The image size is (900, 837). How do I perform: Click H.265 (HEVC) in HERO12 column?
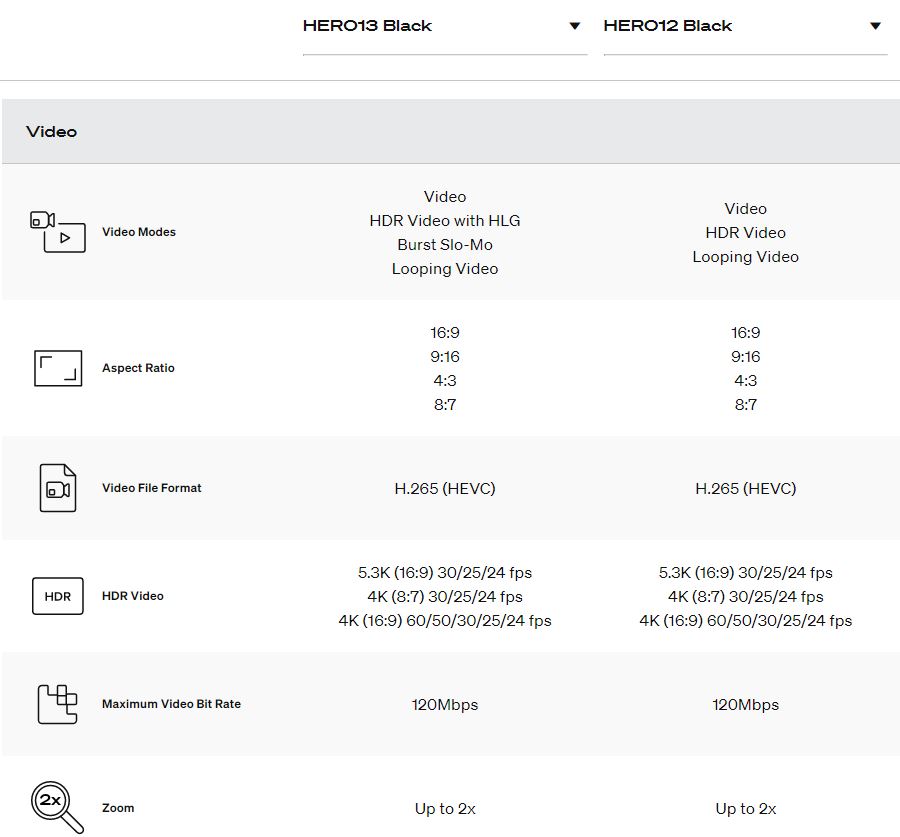[x=746, y=489]
